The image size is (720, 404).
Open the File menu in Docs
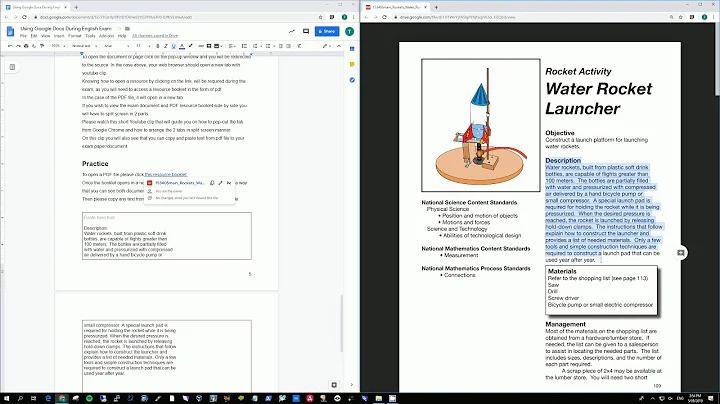click(23, 36)
